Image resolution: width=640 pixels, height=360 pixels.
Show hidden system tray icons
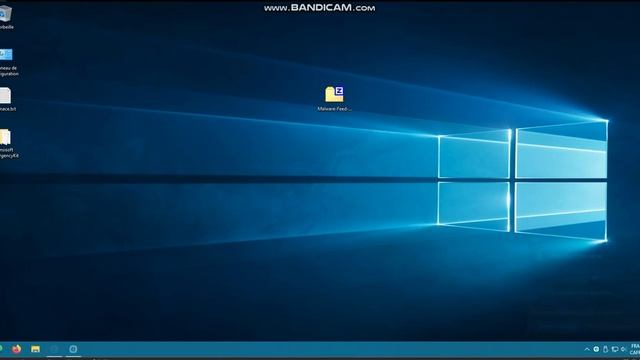pos(587,349)
